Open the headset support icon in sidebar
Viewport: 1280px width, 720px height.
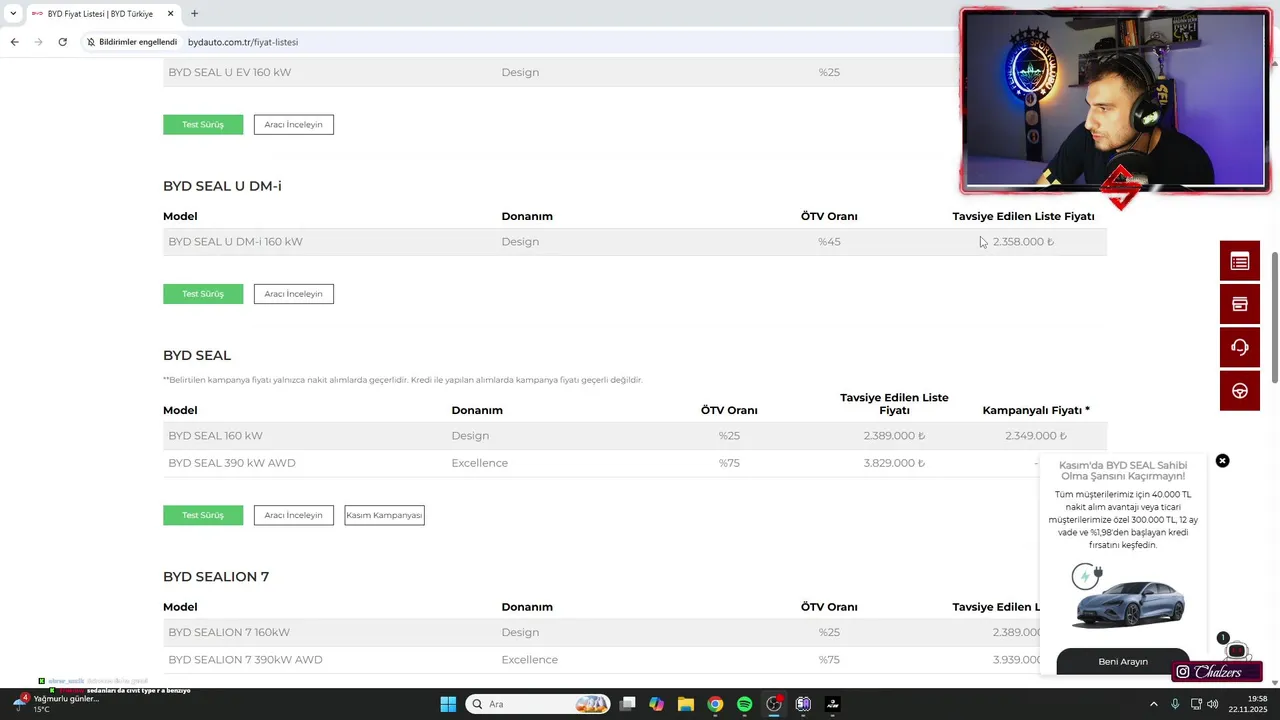pos(1240,347)
